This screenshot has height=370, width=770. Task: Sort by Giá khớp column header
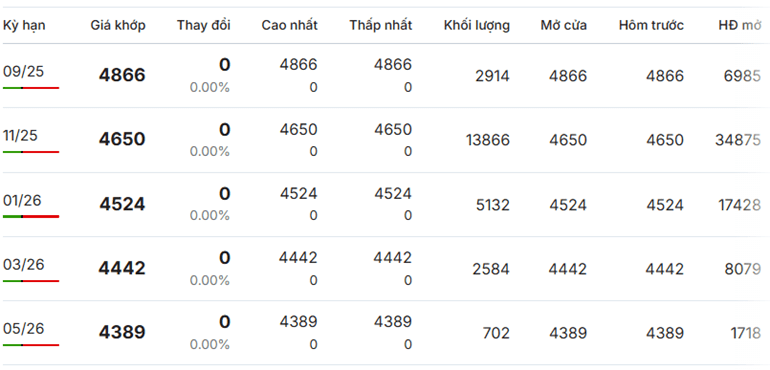pos(118,26)
